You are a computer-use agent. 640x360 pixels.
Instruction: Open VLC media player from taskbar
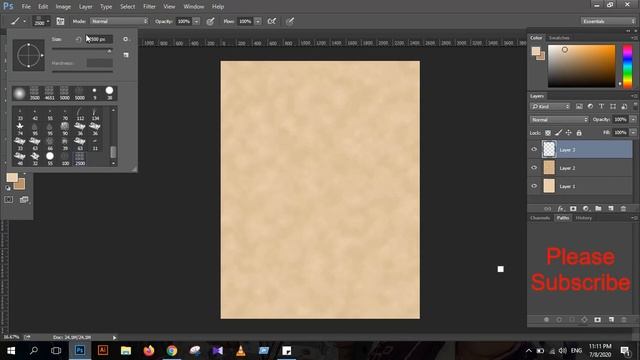tap(241, 351)
